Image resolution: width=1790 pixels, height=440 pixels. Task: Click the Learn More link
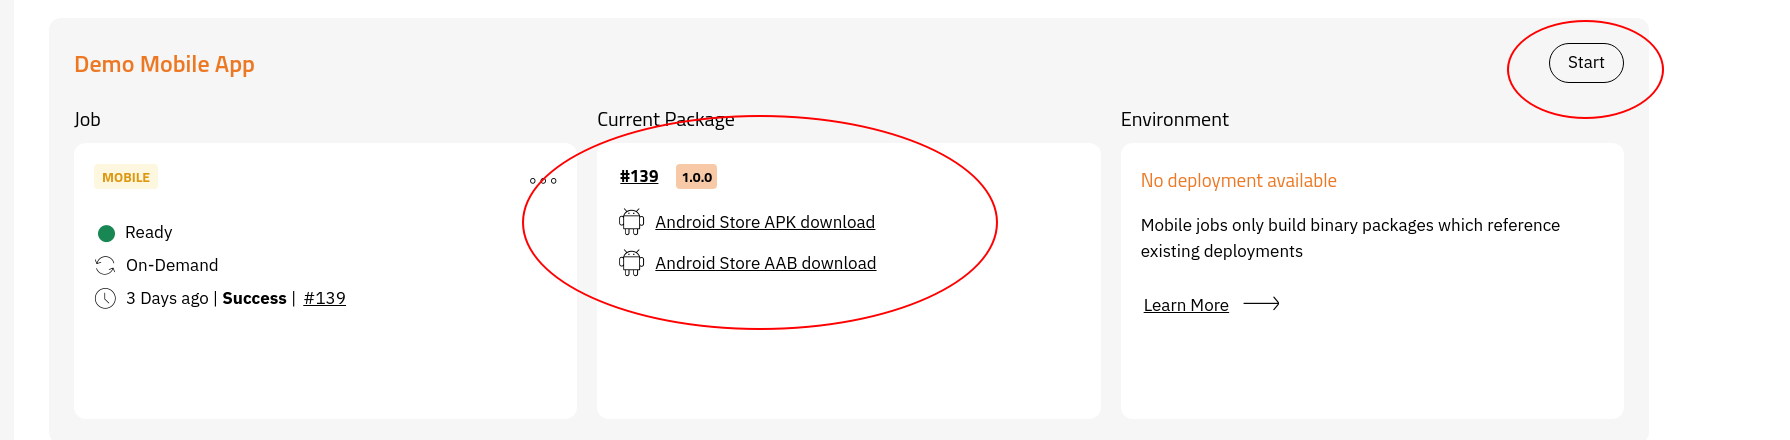pyautogui.click(x=1186, y=305)
